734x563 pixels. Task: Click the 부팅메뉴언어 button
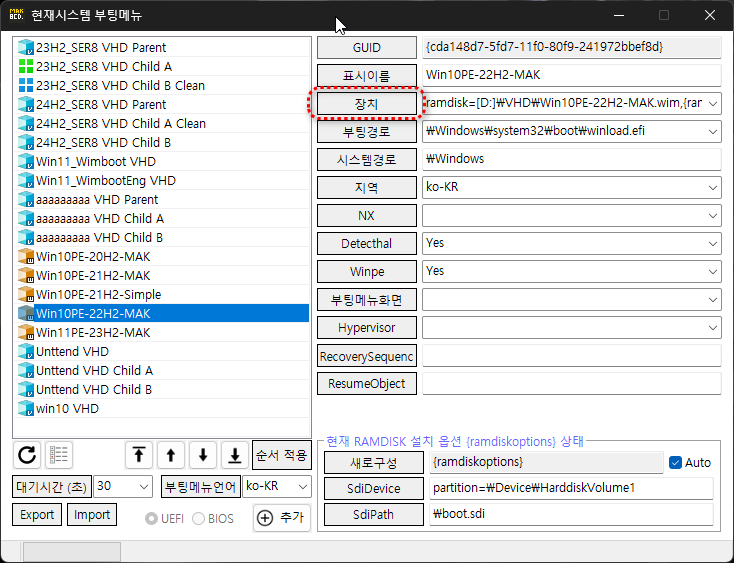201,487
